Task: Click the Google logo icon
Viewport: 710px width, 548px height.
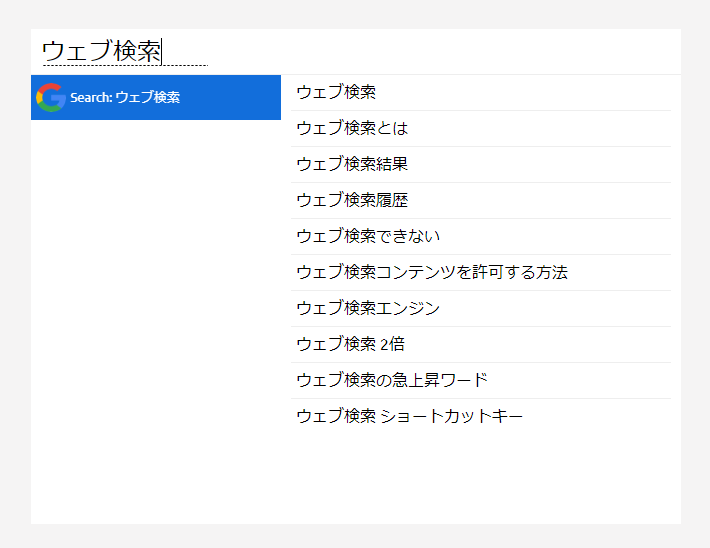Action: [51, 97]
